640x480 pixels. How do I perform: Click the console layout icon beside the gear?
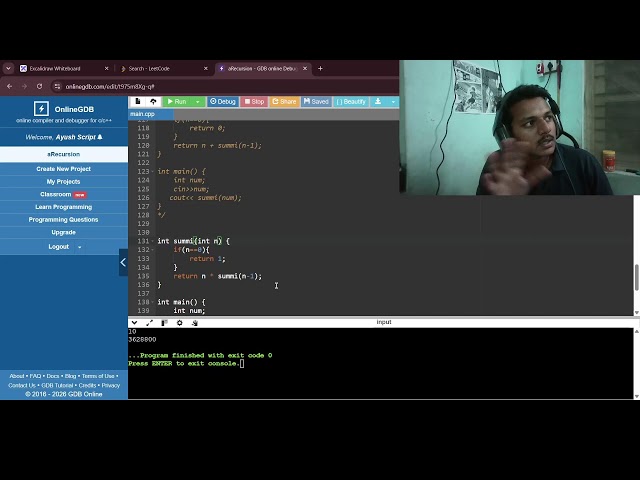164,322
